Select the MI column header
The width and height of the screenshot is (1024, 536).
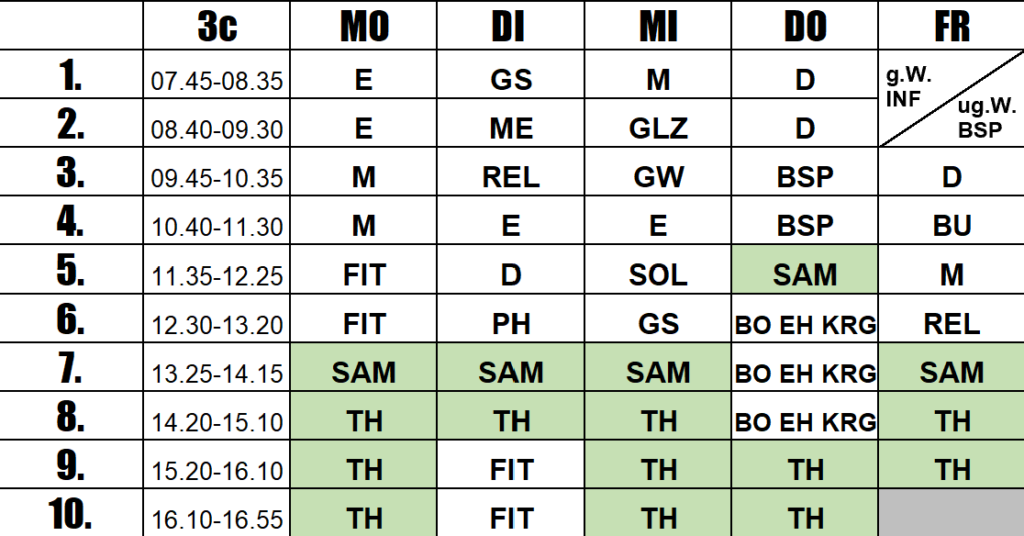658,25
